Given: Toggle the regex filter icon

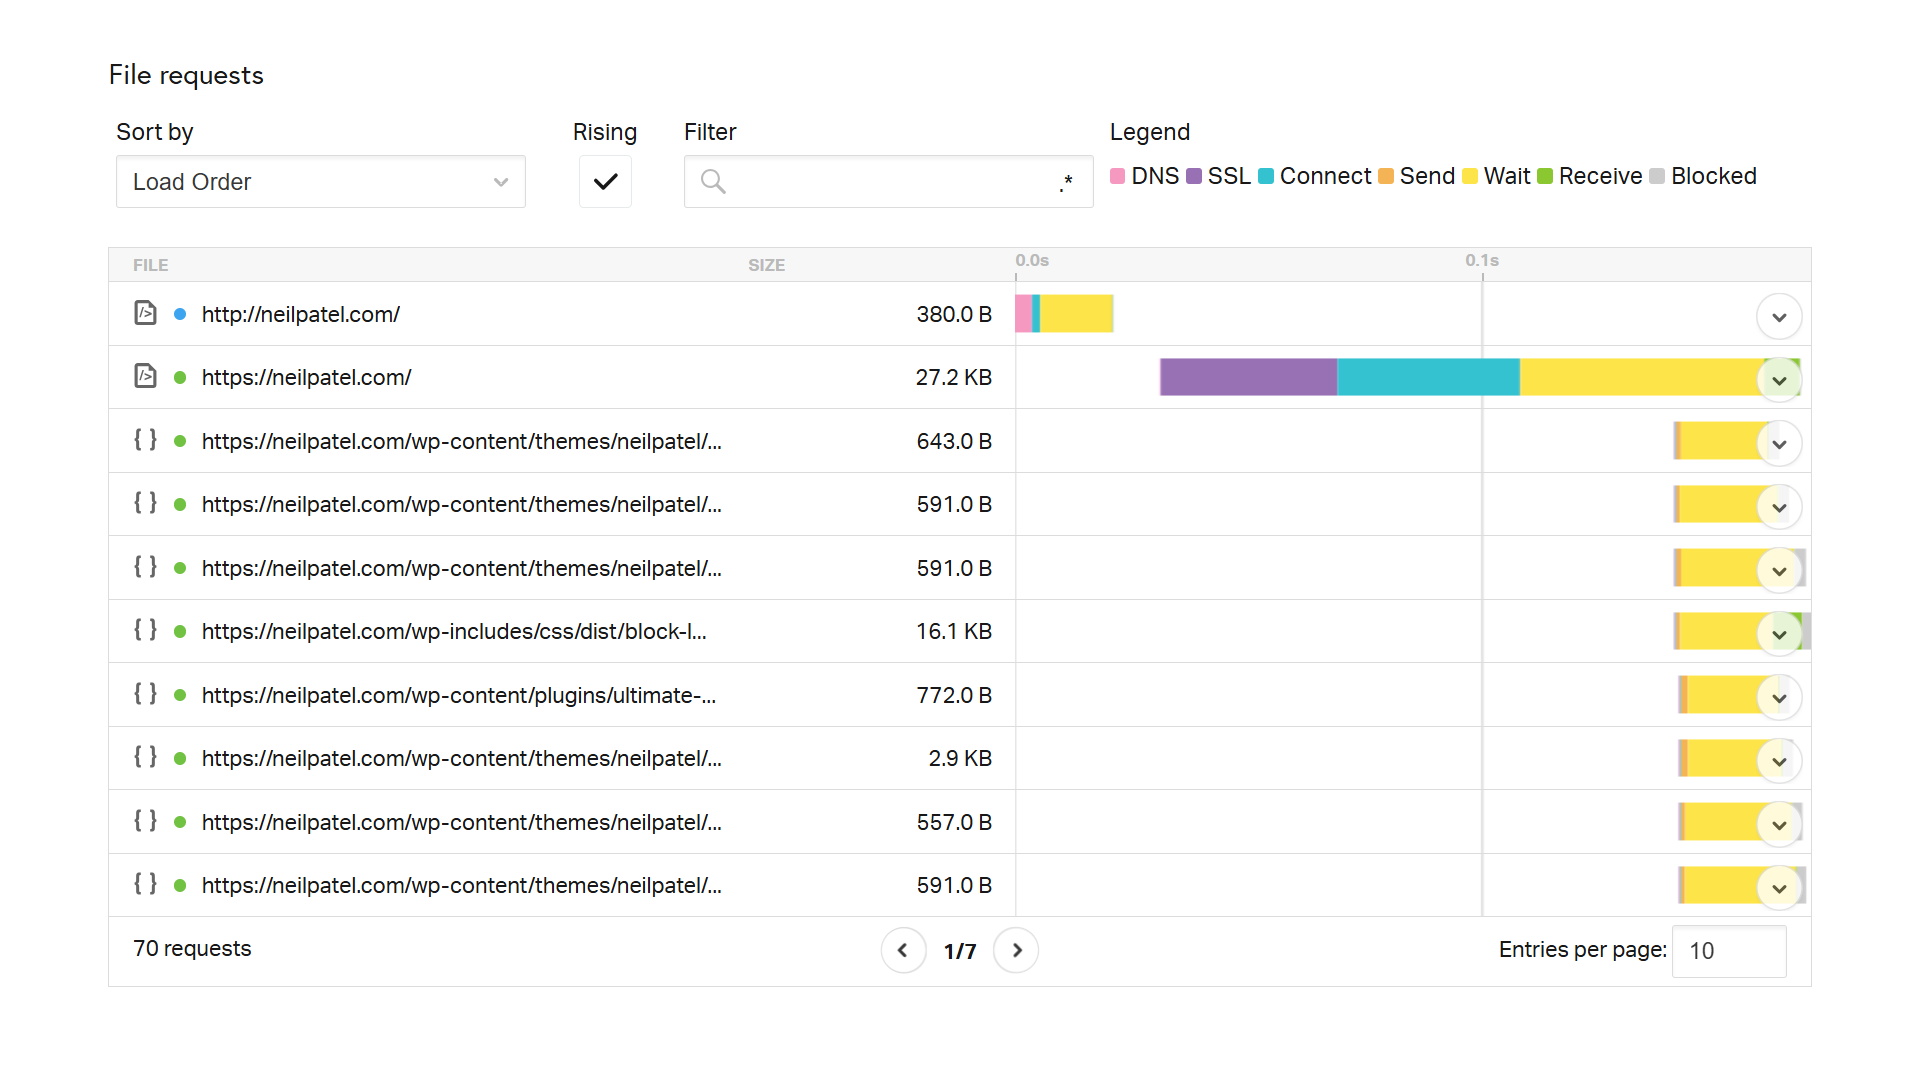Looking at the screenshot, I should (x=1066, y=183).
